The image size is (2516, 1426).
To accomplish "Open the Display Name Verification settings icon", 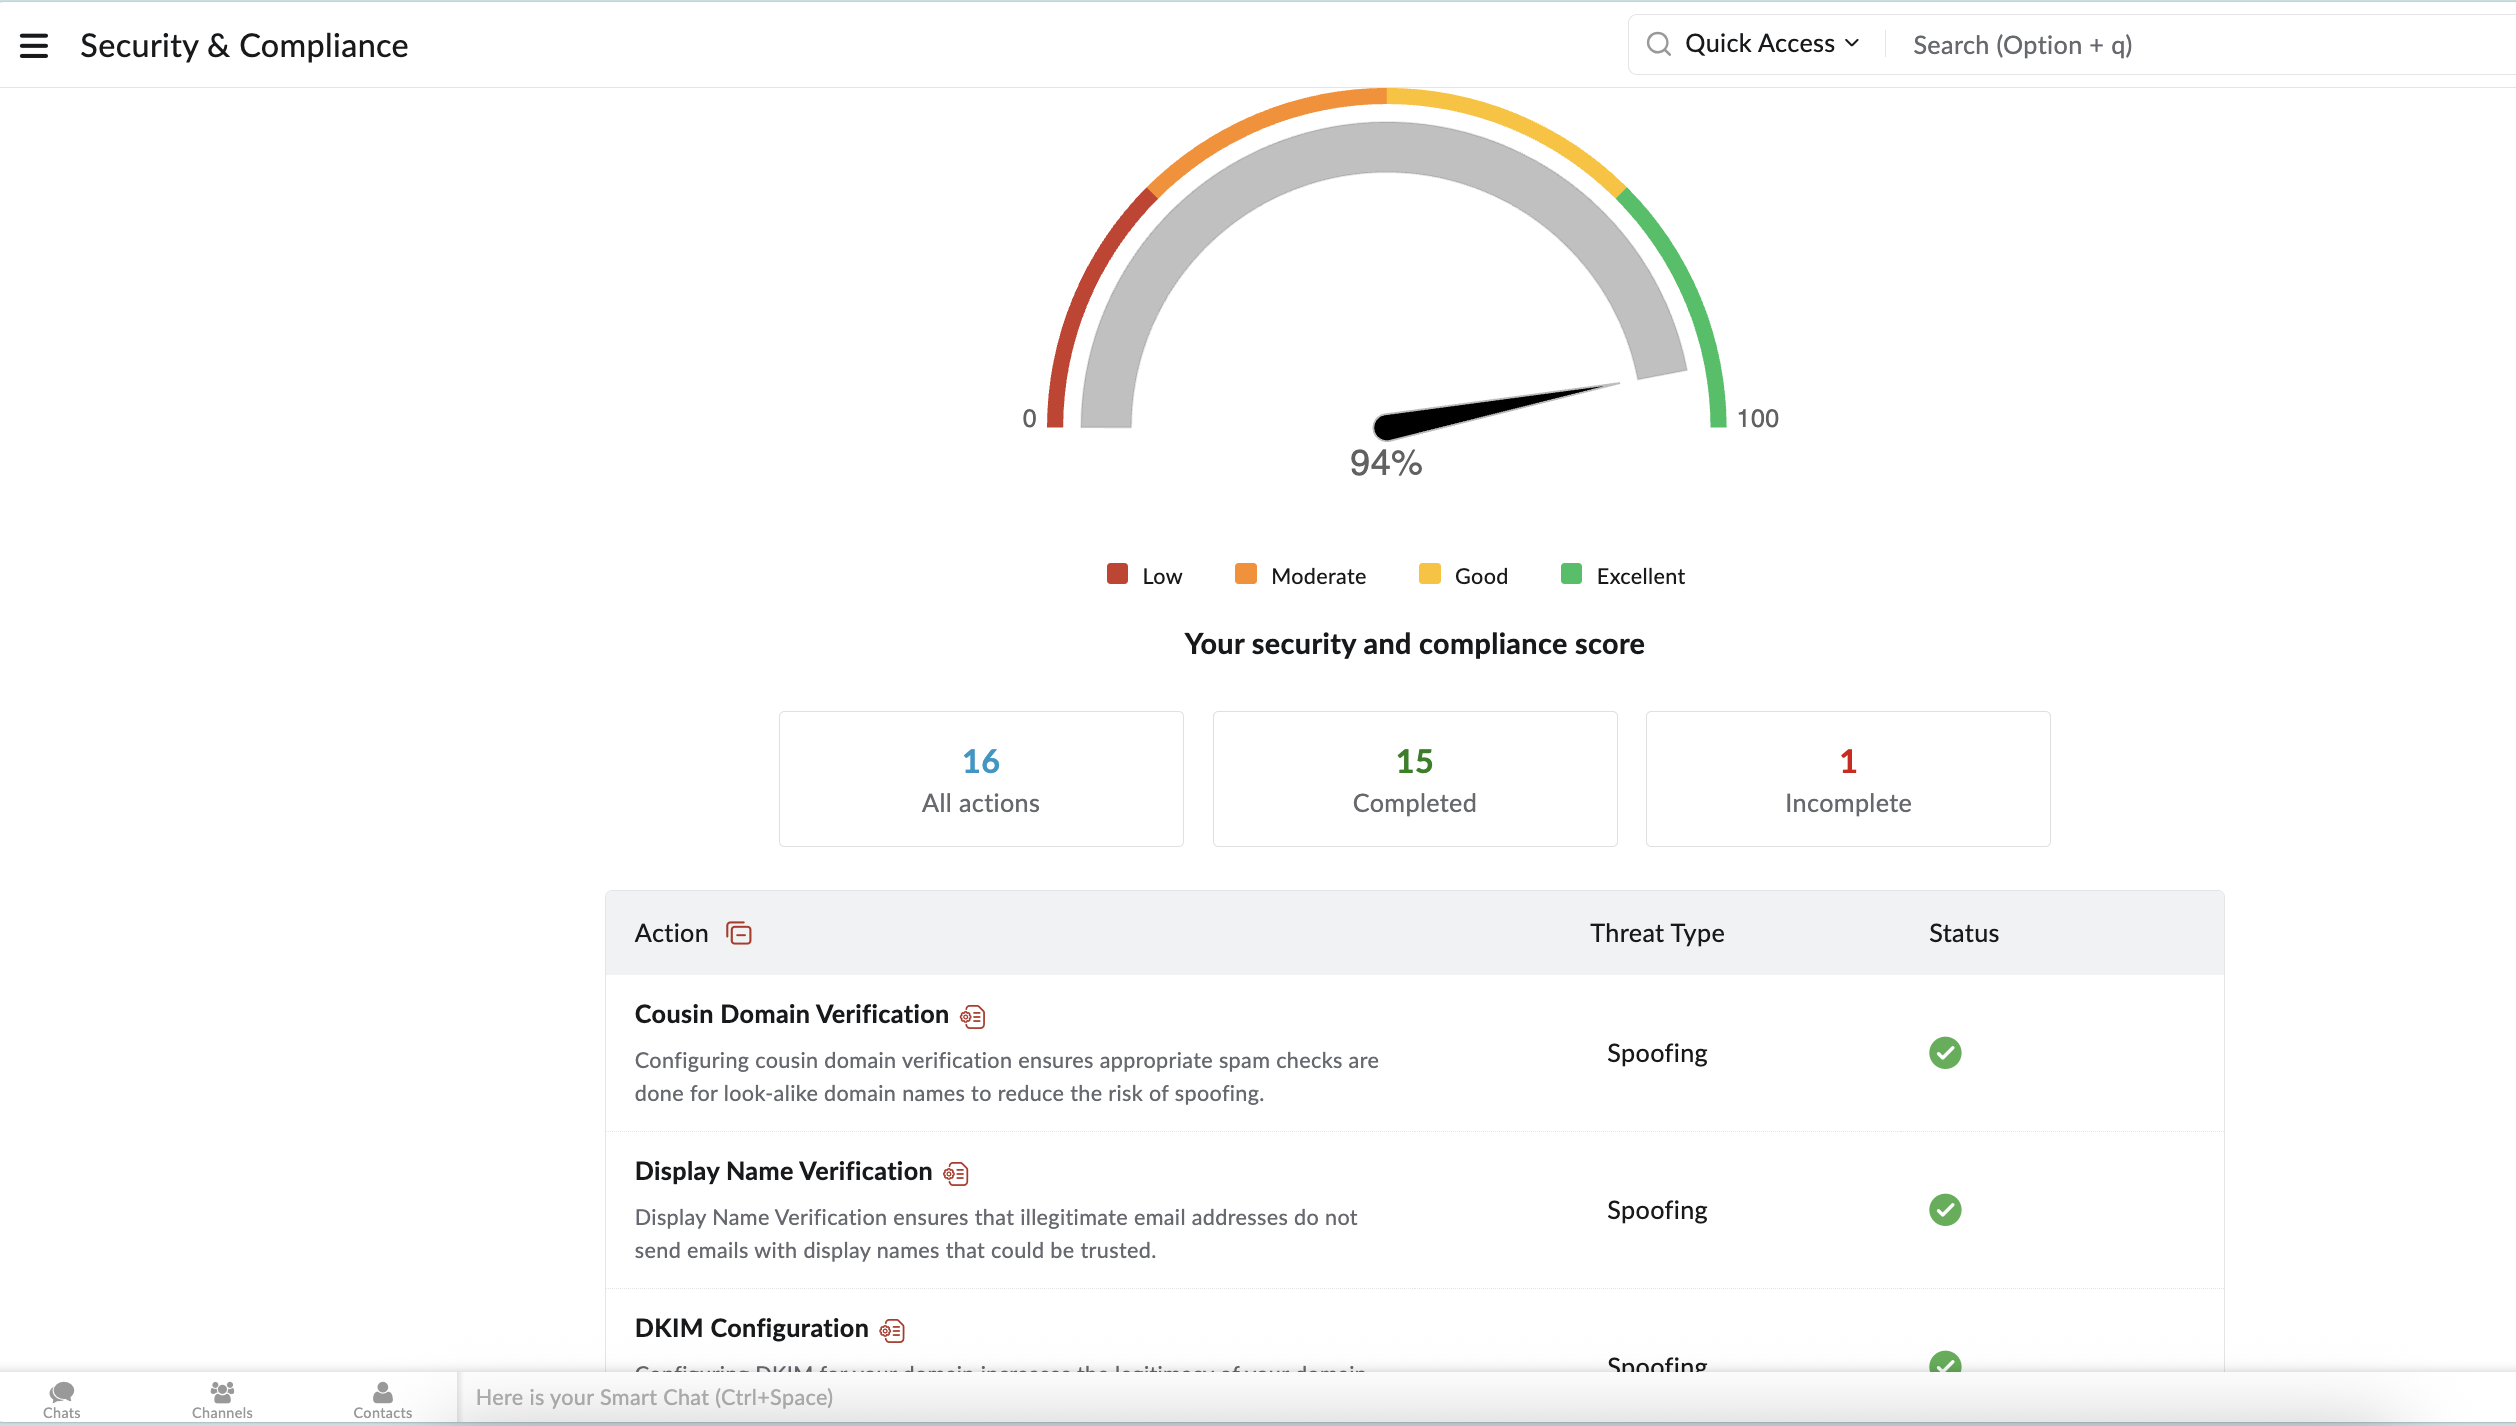I will (x=956, y=1174).
